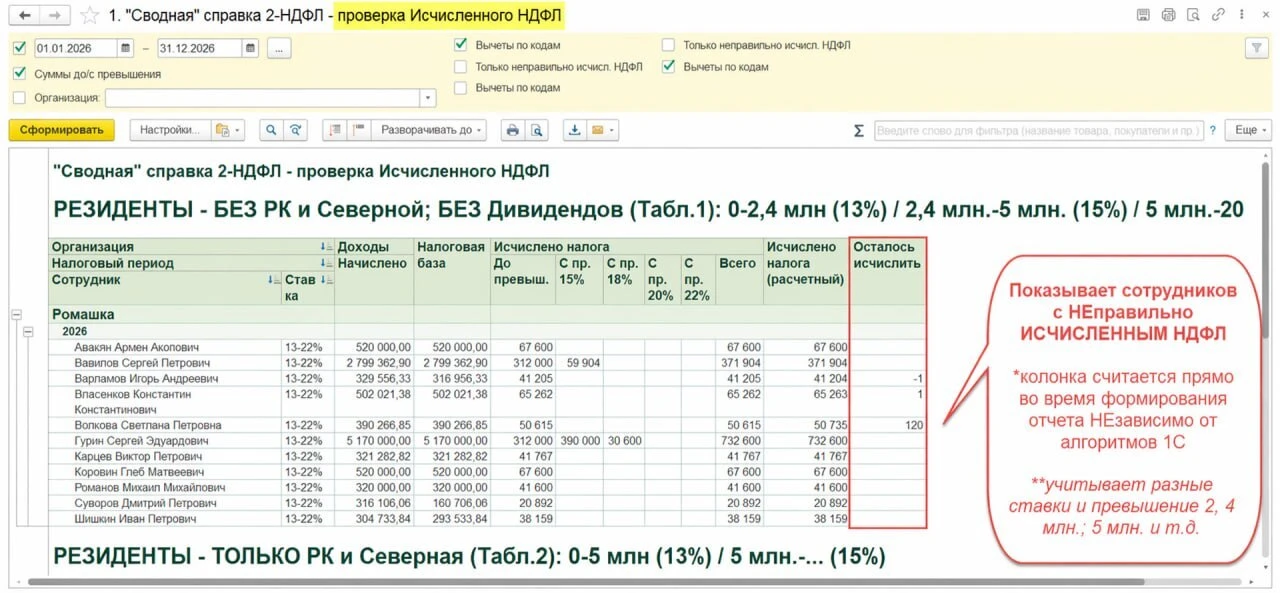Open Настройки... settings

click(x=171, y=130)
